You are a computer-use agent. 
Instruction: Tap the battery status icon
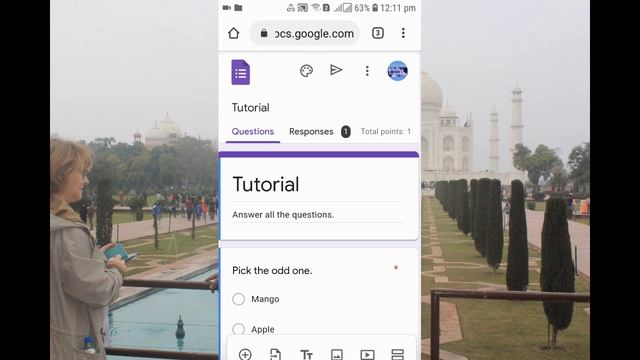375,8
